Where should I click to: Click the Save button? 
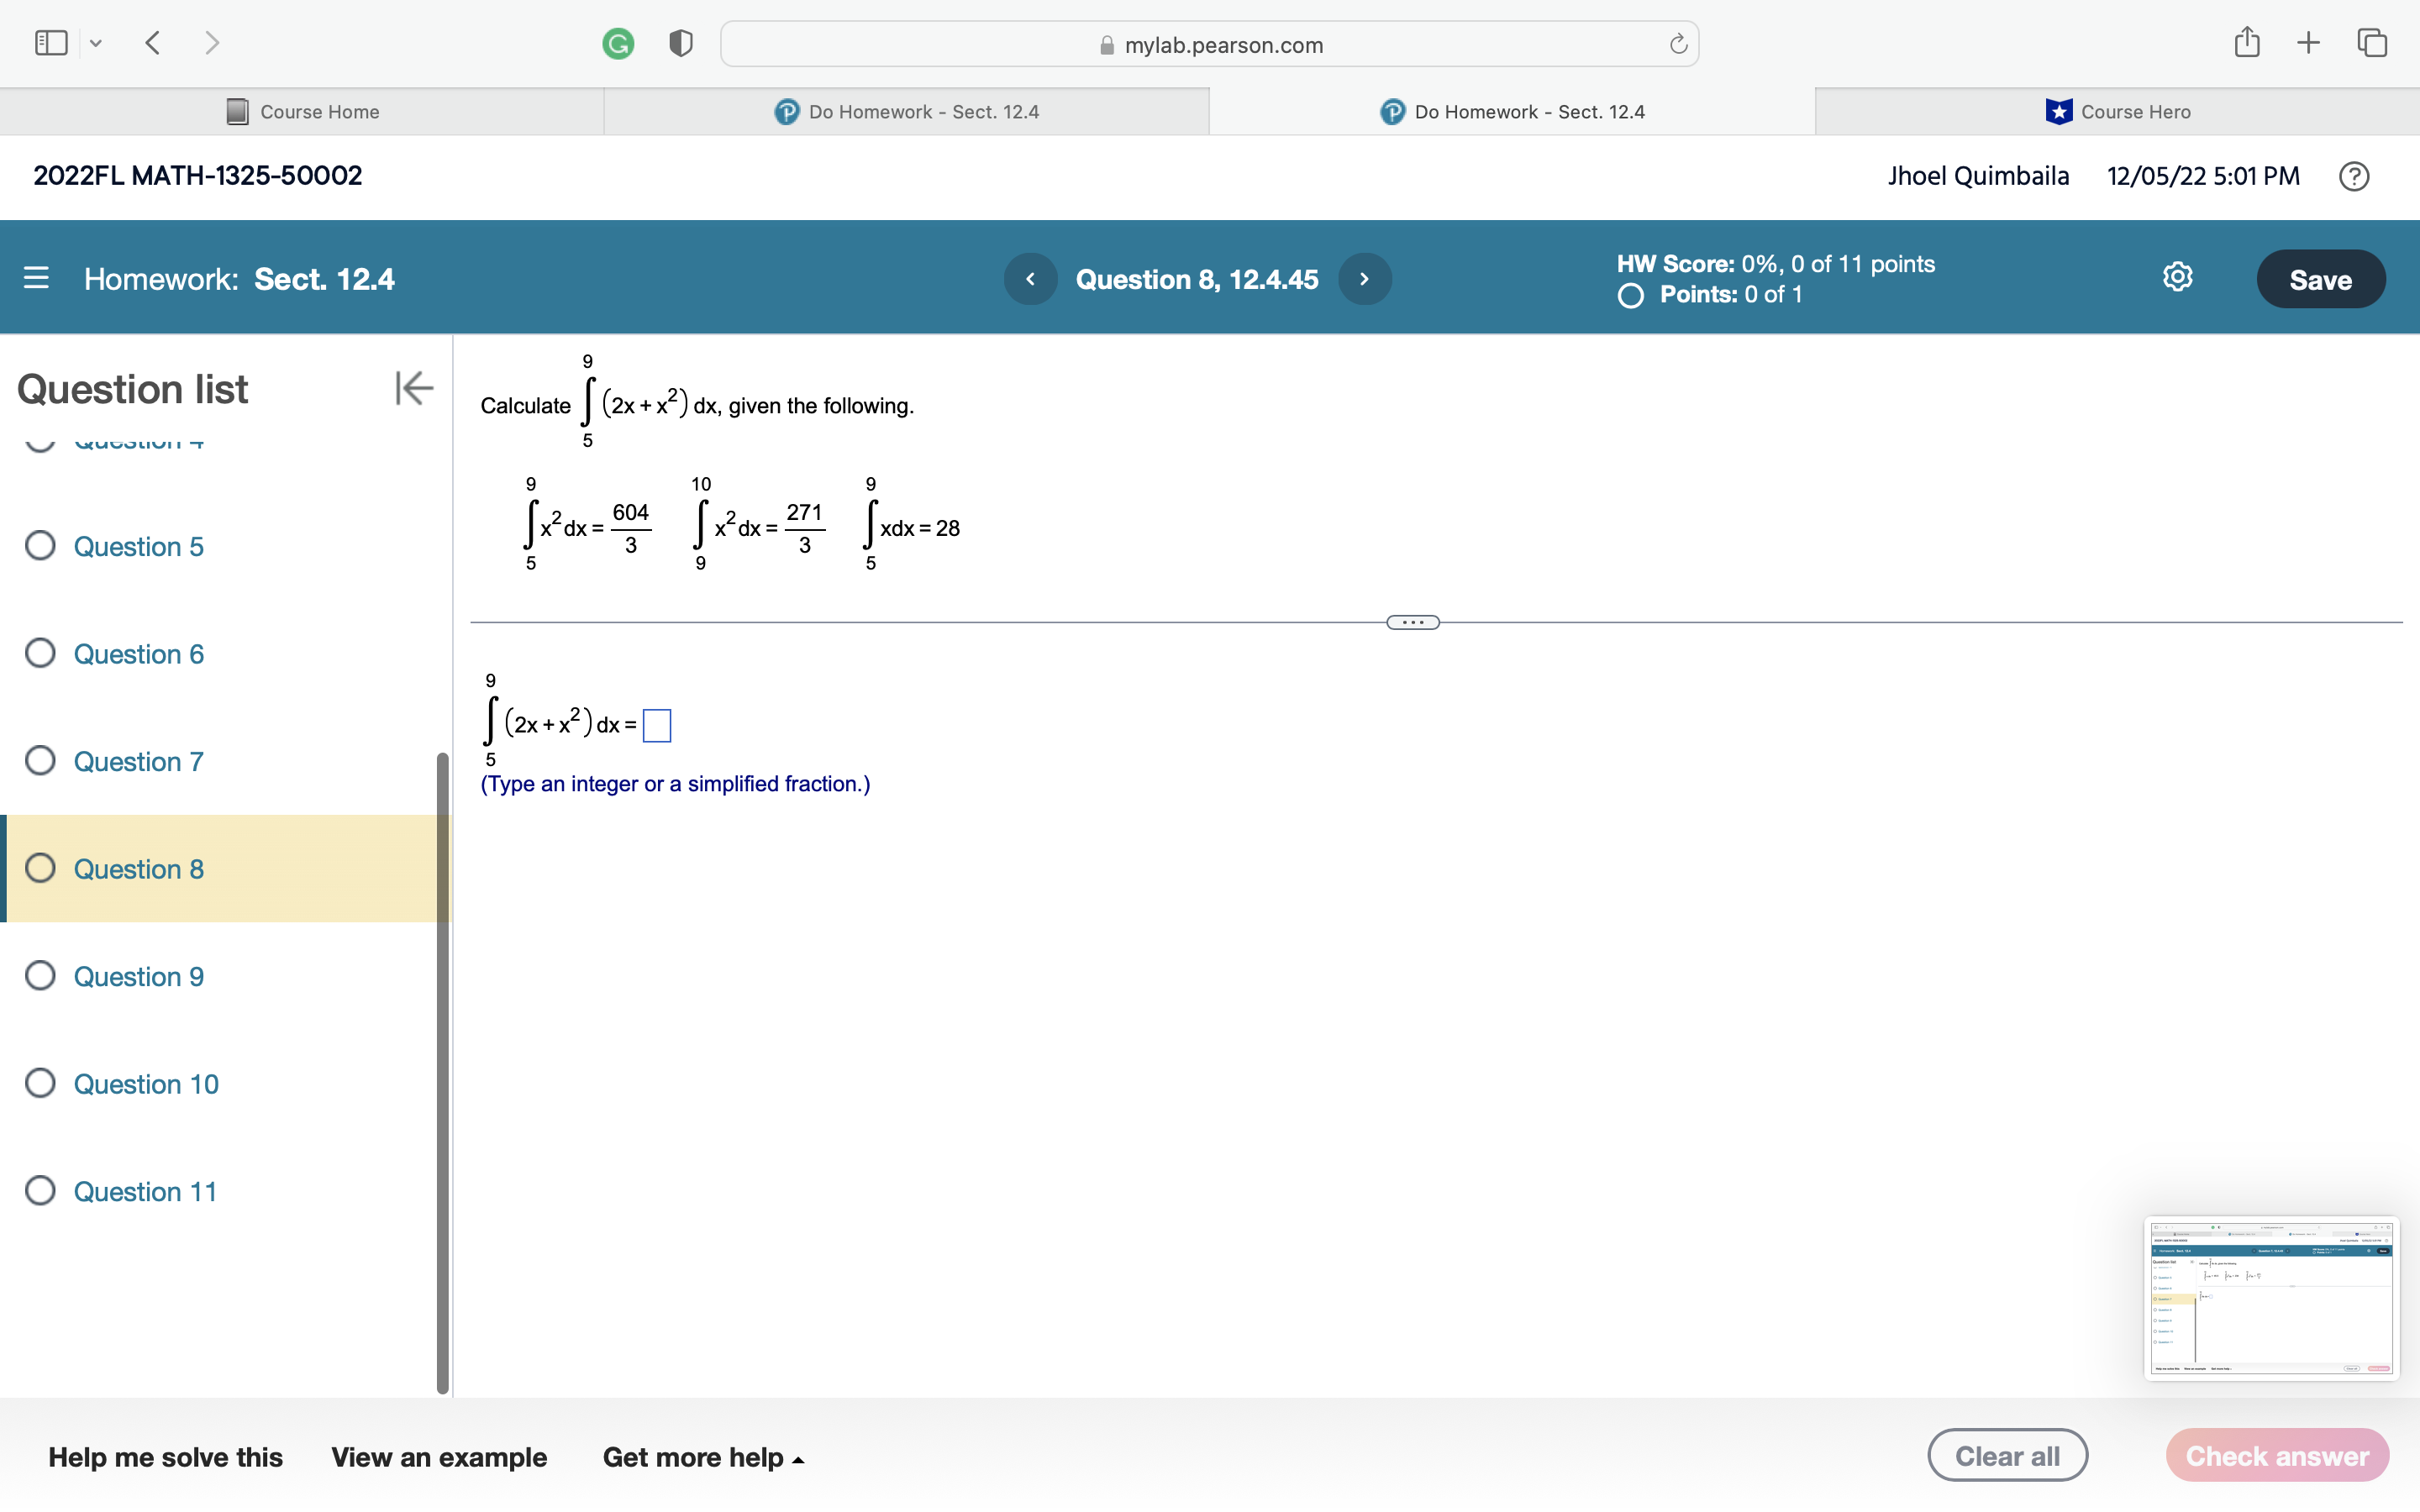[x=2320, y=279]
